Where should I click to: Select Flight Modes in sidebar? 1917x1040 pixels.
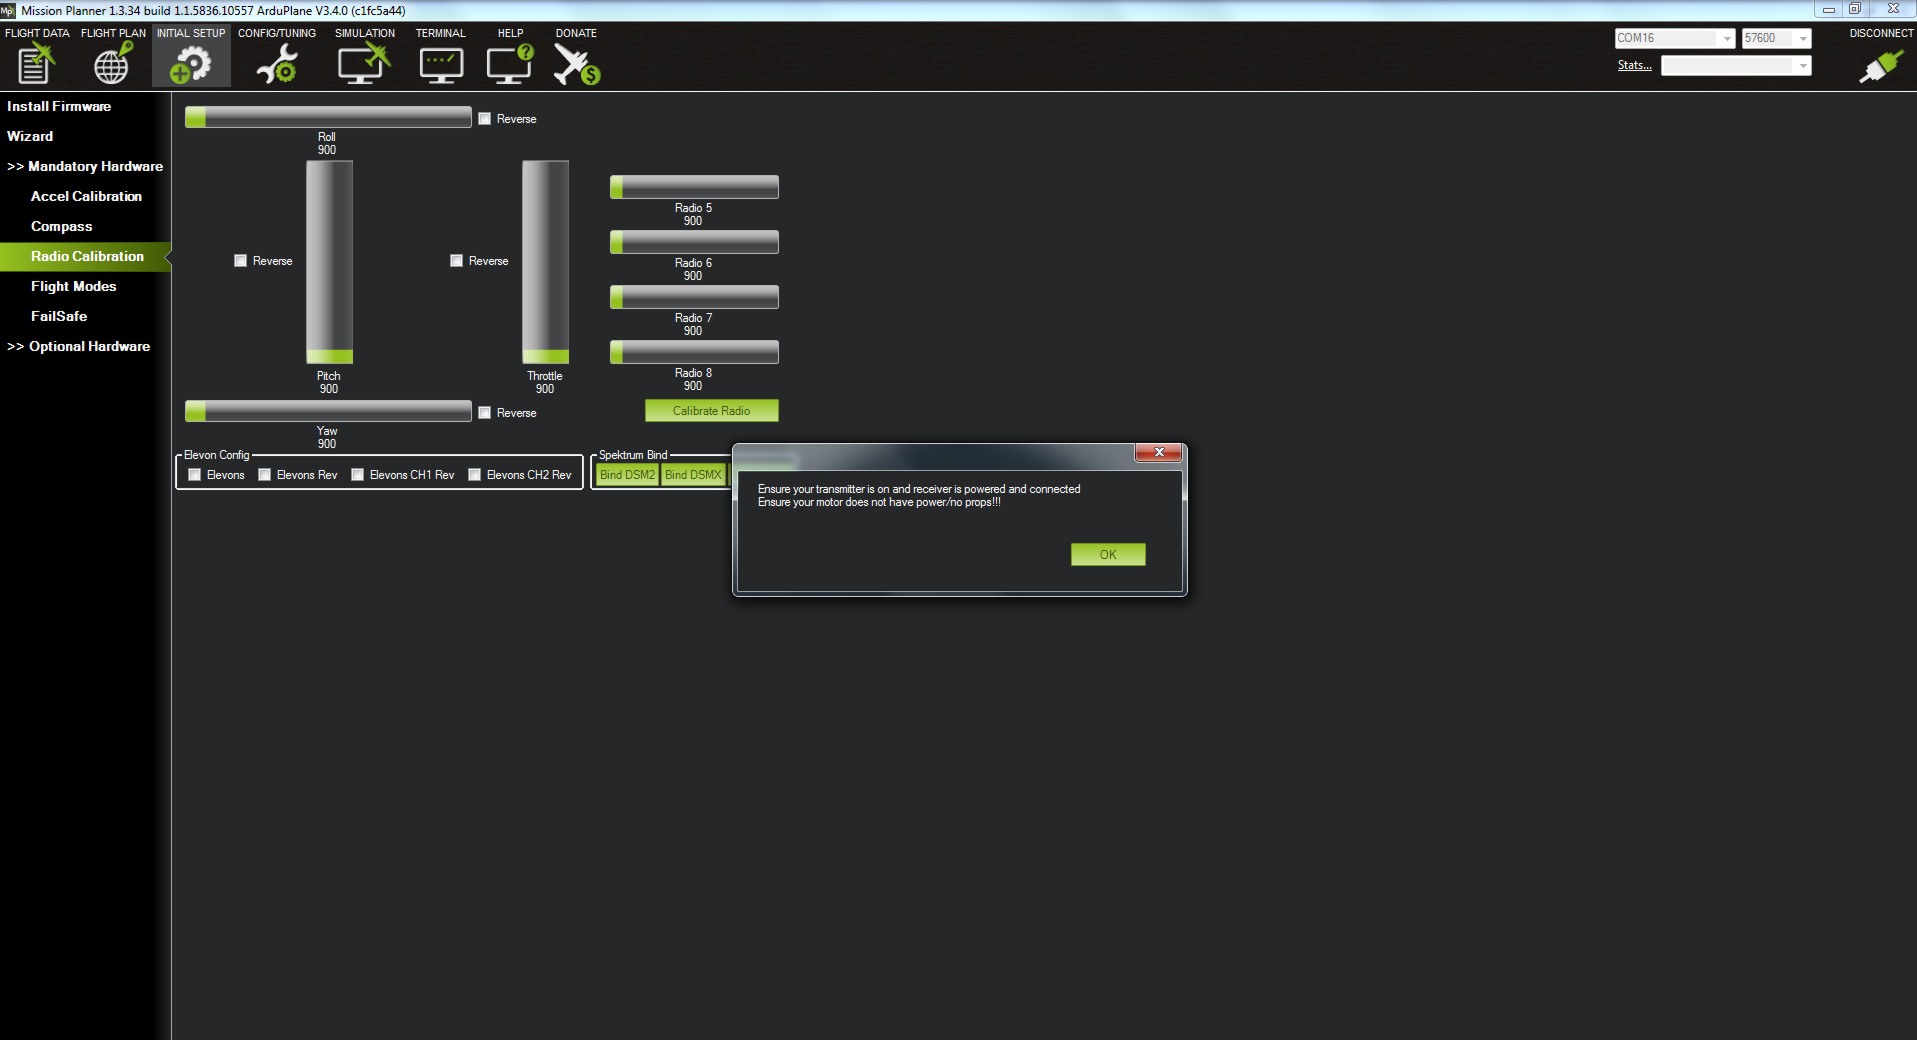coord(73,286)
